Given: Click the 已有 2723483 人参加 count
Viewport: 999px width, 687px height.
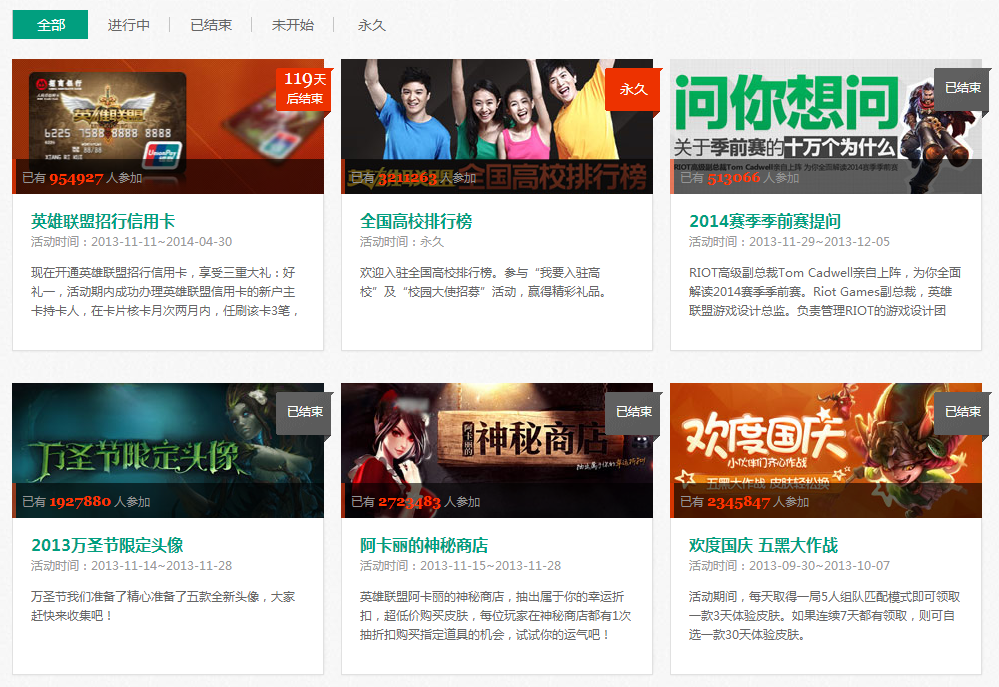Looking at the screenshot, I should click(415, 502).
